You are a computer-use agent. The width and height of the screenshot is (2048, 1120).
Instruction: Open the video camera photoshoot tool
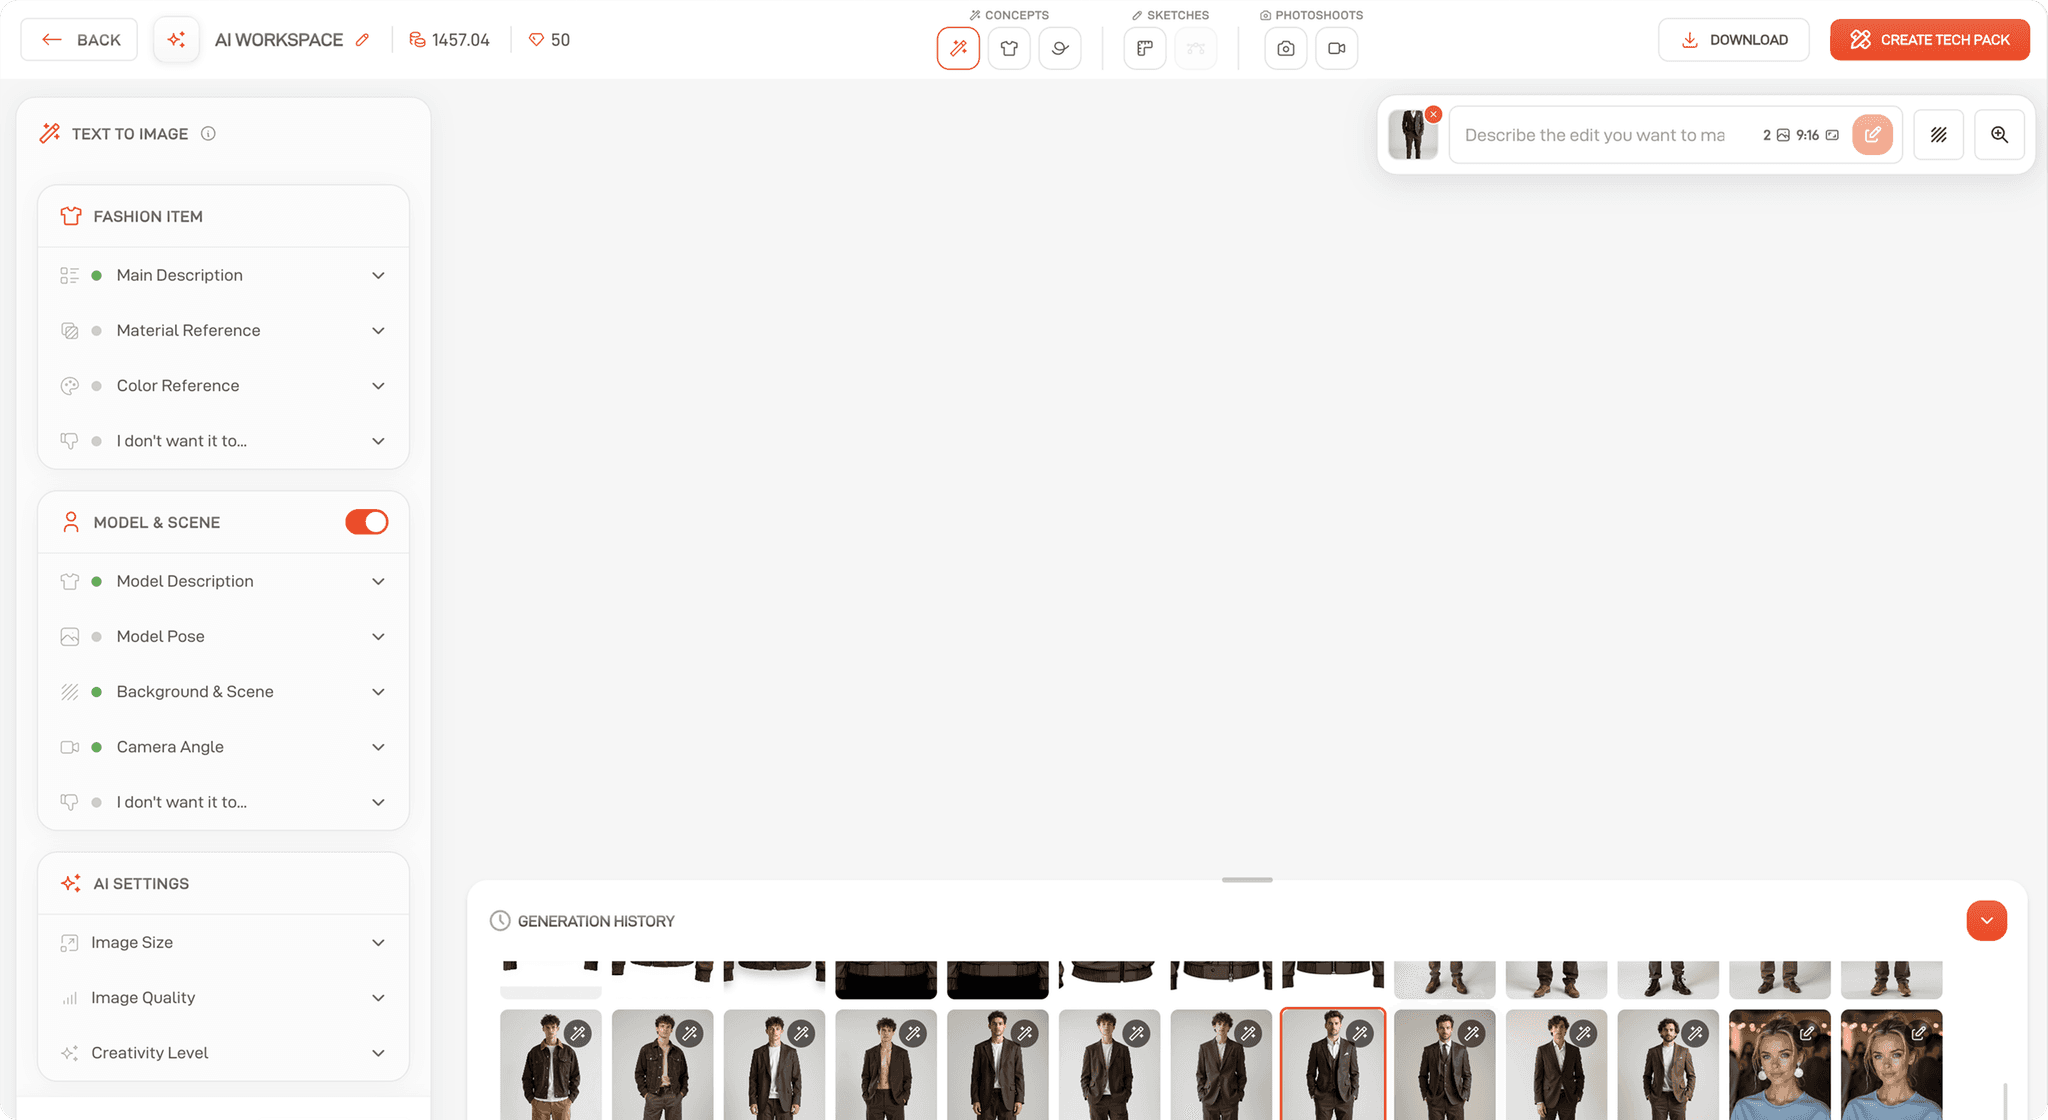(x=1337, y=48)
